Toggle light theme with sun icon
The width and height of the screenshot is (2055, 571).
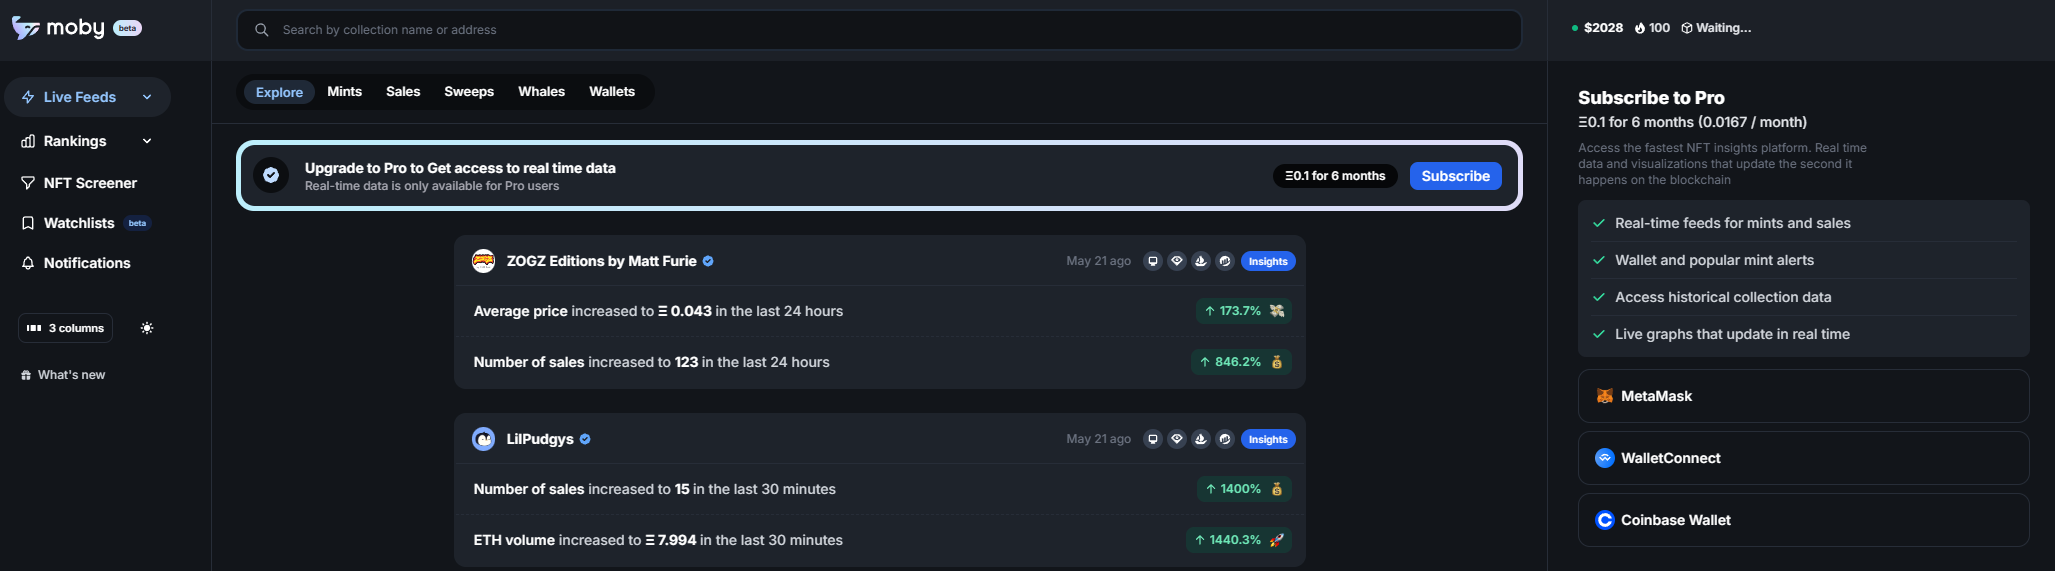pos(147,328)
